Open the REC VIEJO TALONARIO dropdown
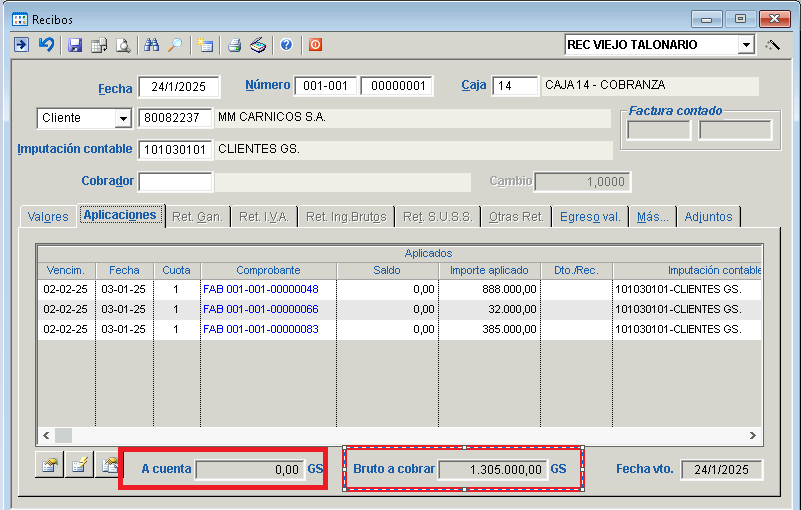801x510 pixels. pyautogui.click(x=746, y=45)
